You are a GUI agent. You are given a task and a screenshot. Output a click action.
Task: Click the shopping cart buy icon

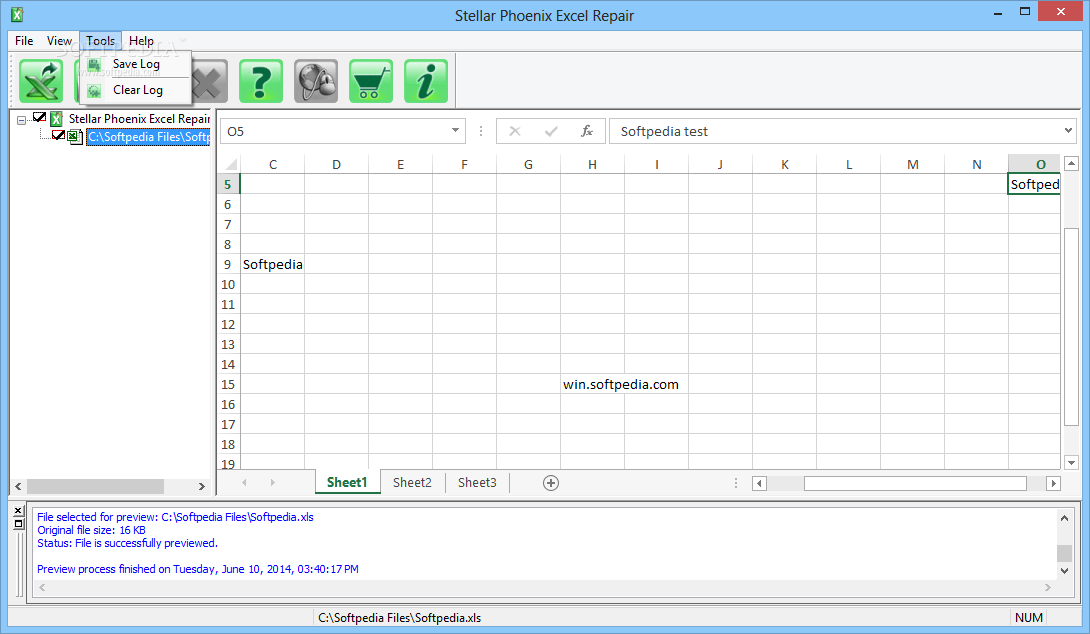371,81
